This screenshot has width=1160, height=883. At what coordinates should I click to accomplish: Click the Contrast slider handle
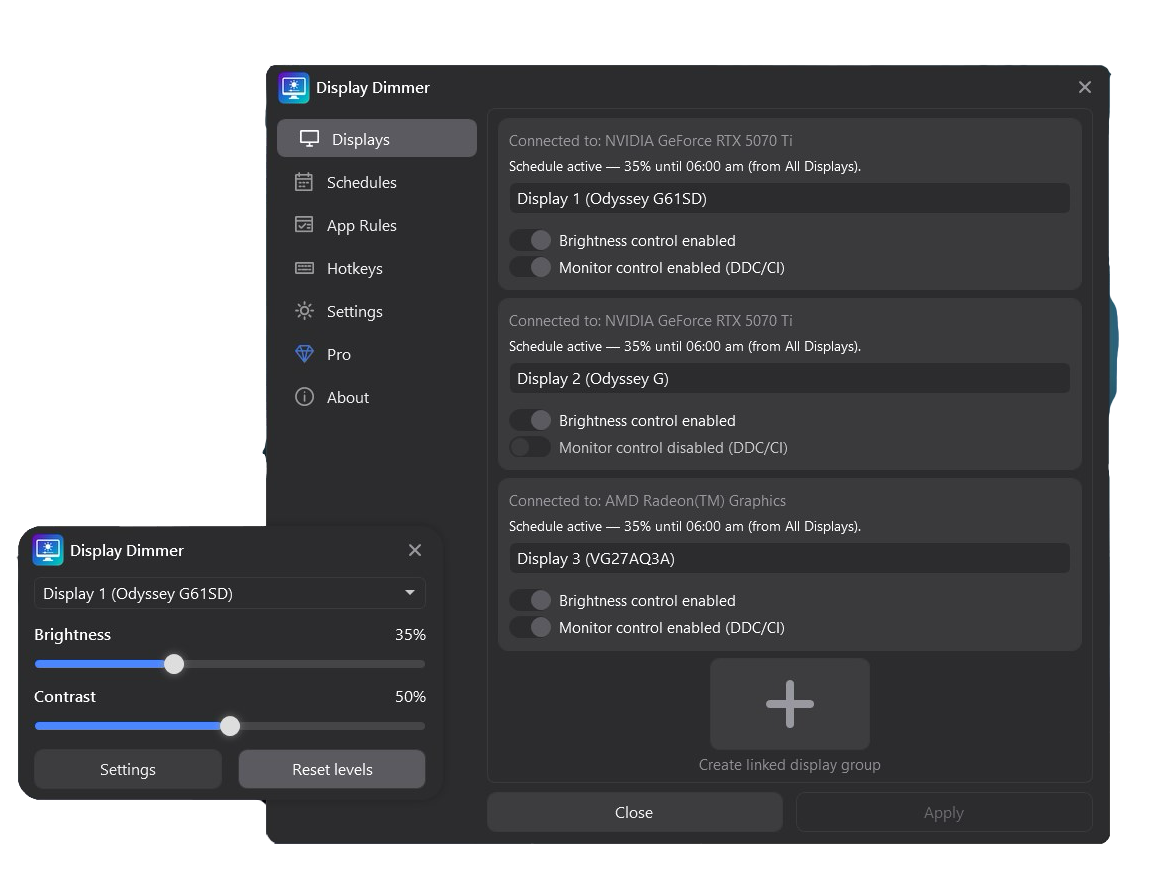(x=230, y=726)
